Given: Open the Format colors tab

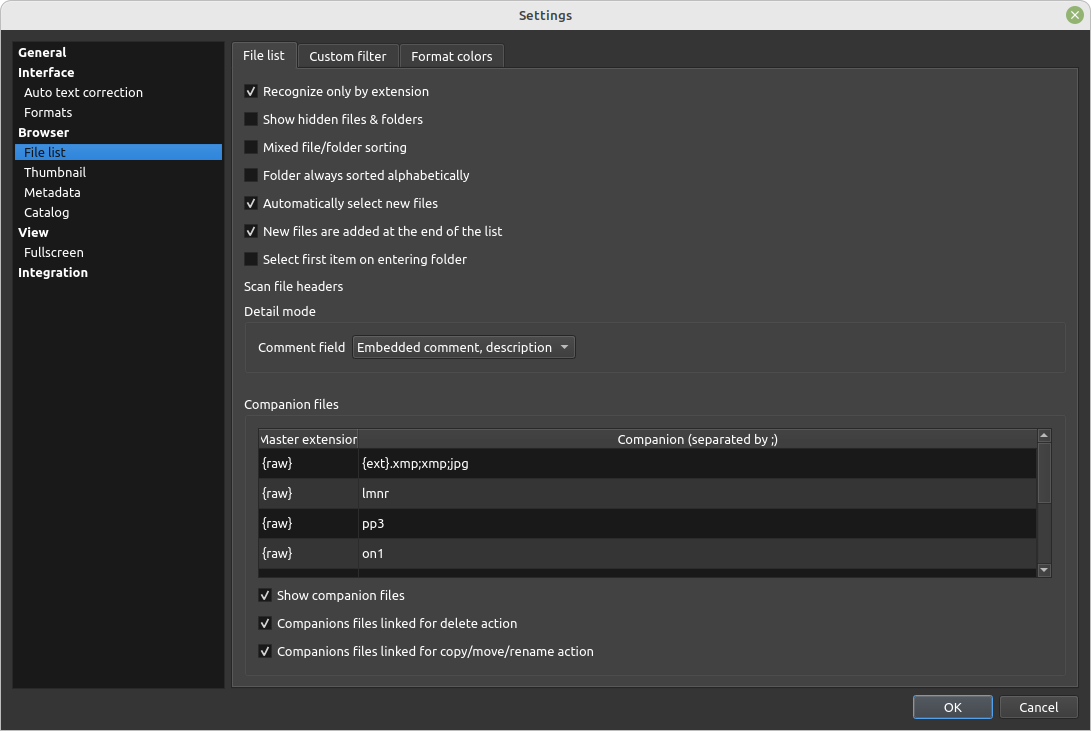Looking at the screenshot, I should click(451, 57).
